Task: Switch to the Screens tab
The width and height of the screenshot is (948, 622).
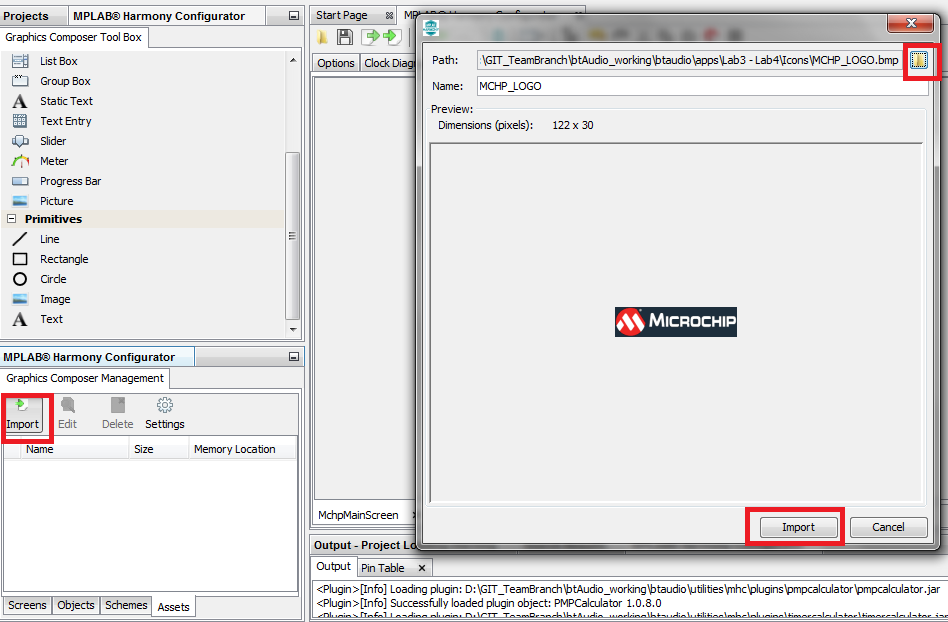Action: 27,605
